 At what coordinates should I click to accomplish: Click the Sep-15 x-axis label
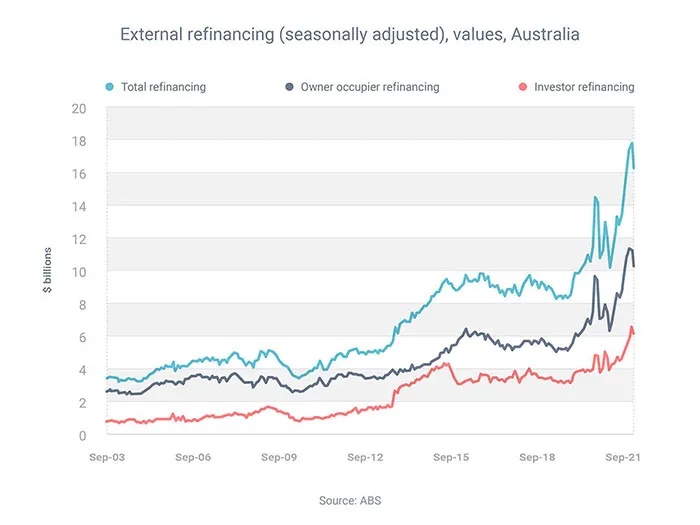click(451, 456)
